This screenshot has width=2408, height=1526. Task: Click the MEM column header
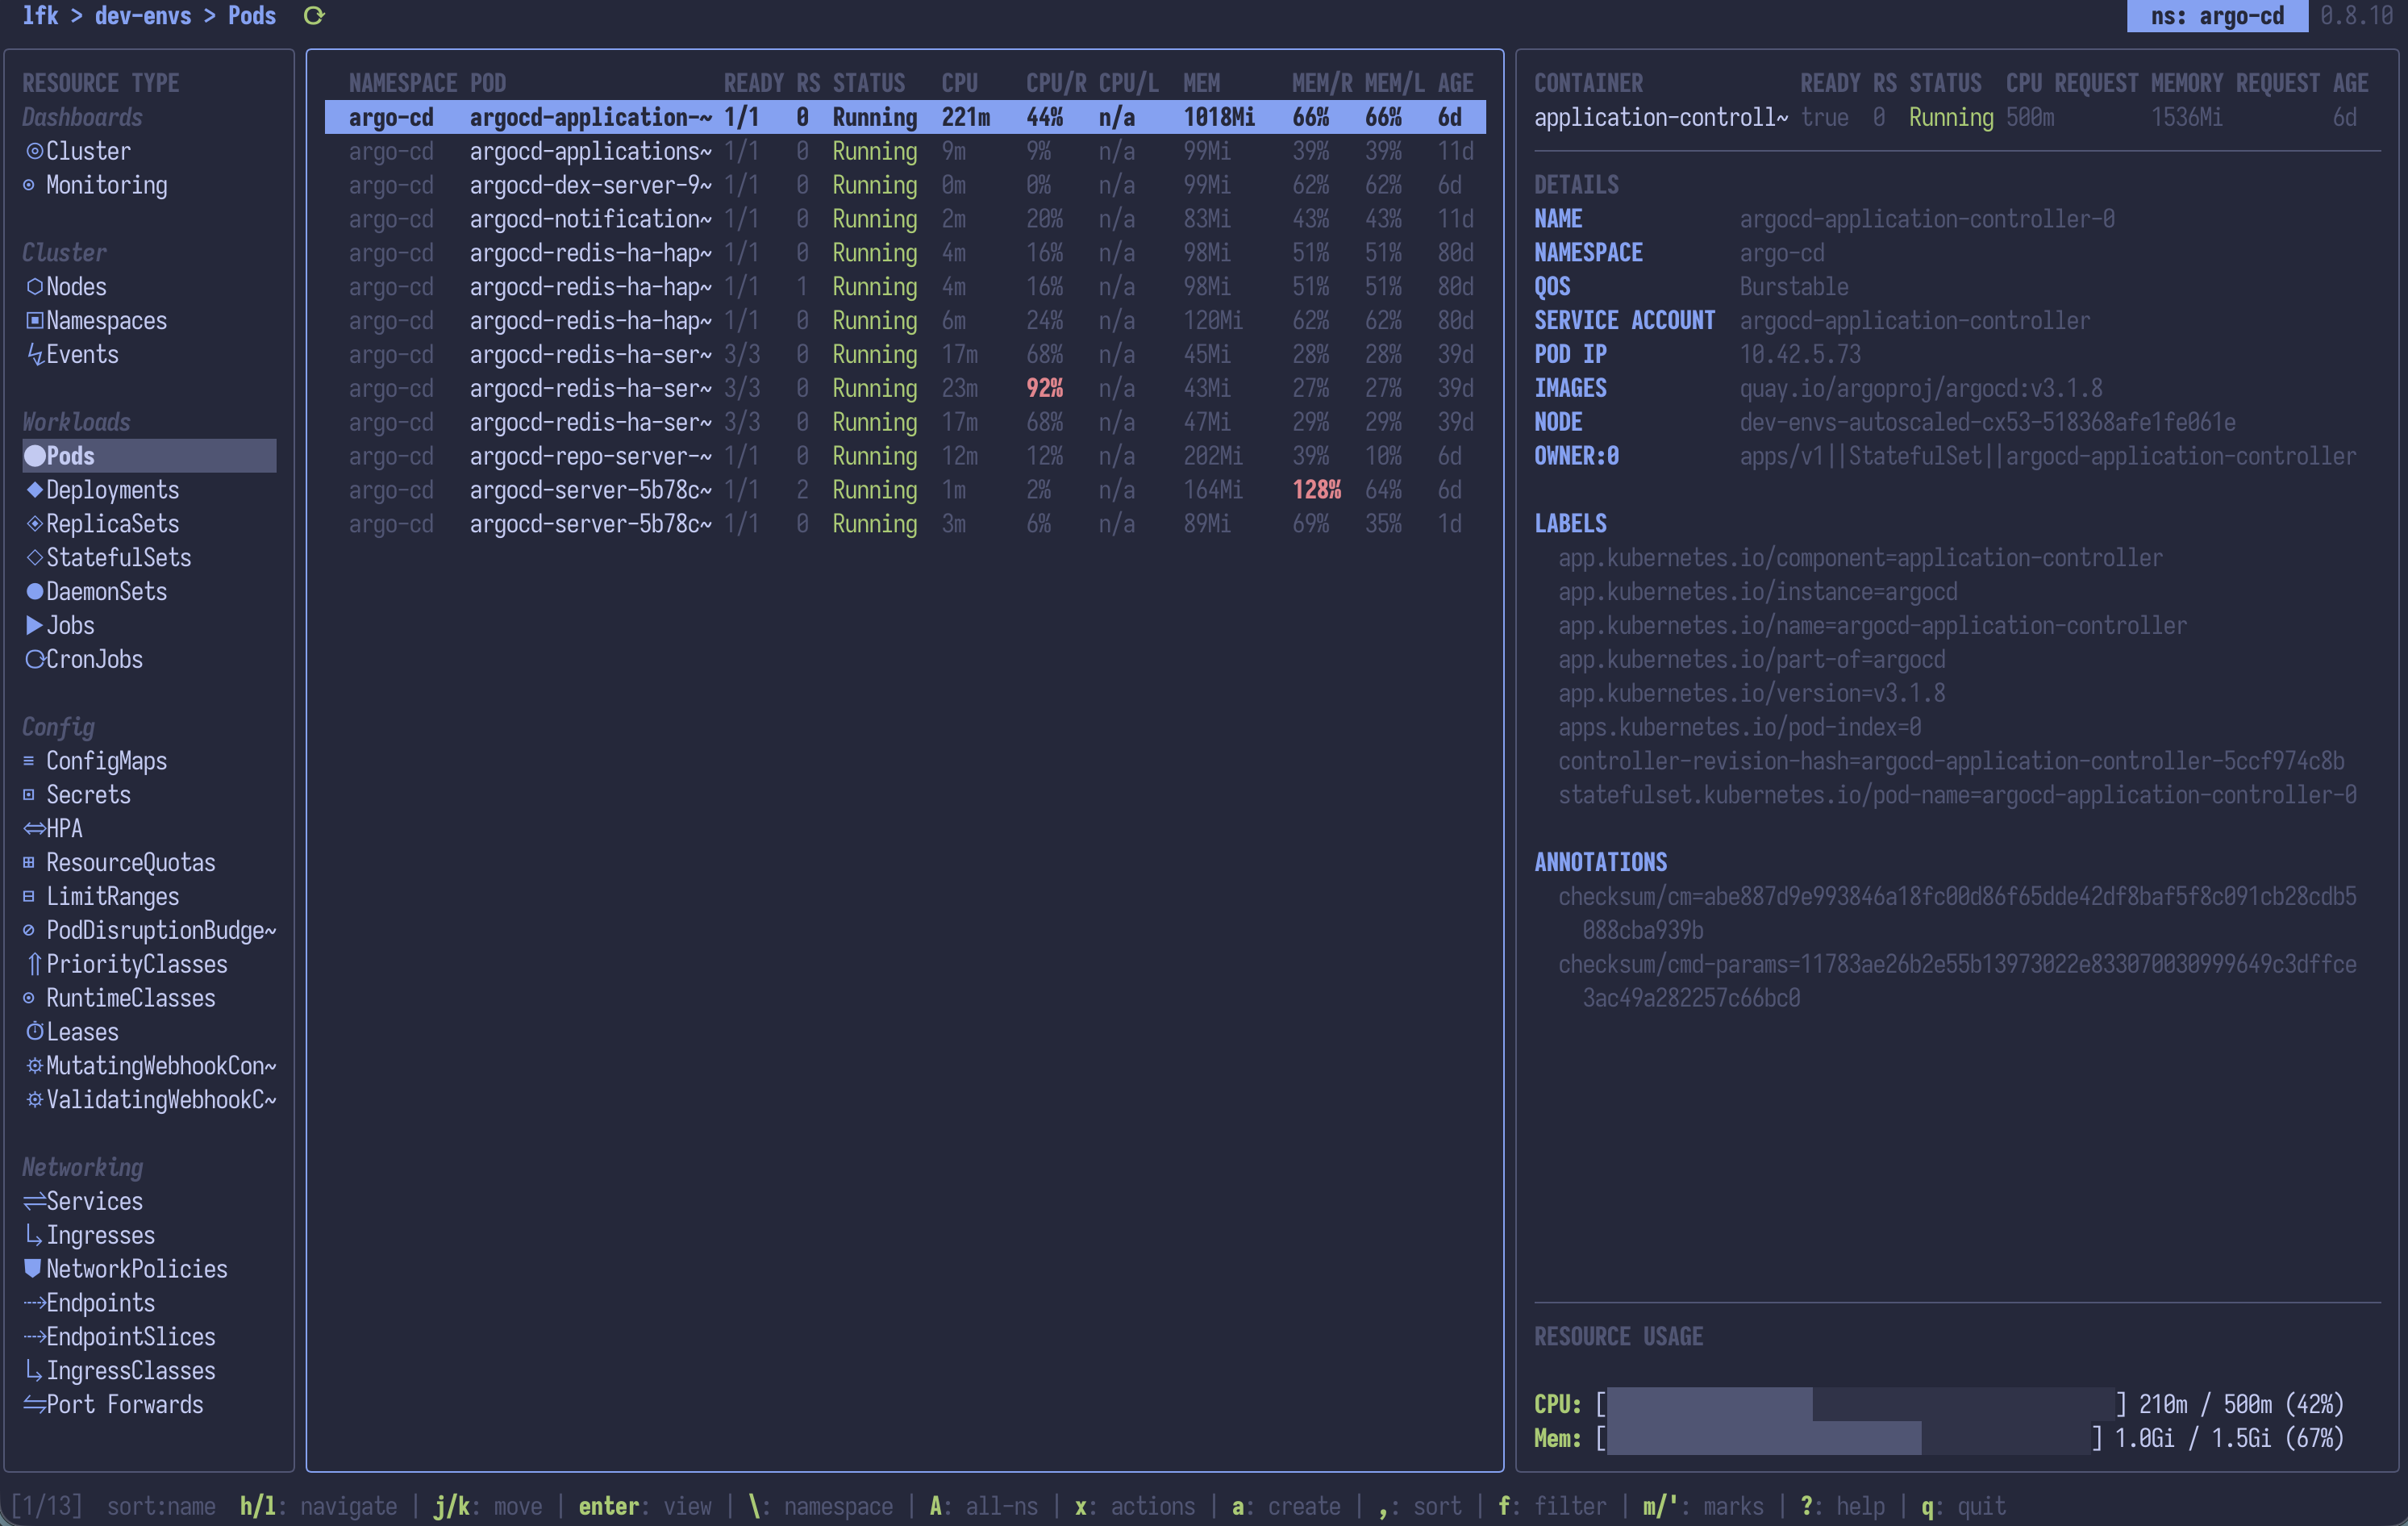[x=1201, y=83]
